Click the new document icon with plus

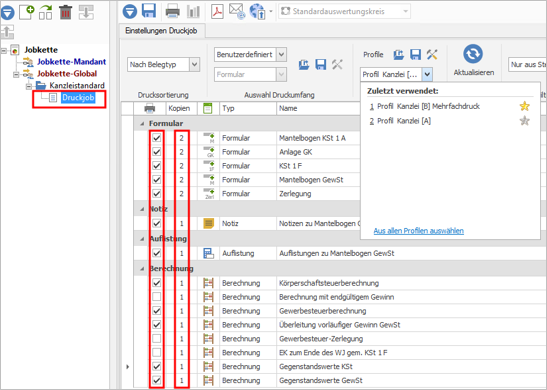[27, 12]
